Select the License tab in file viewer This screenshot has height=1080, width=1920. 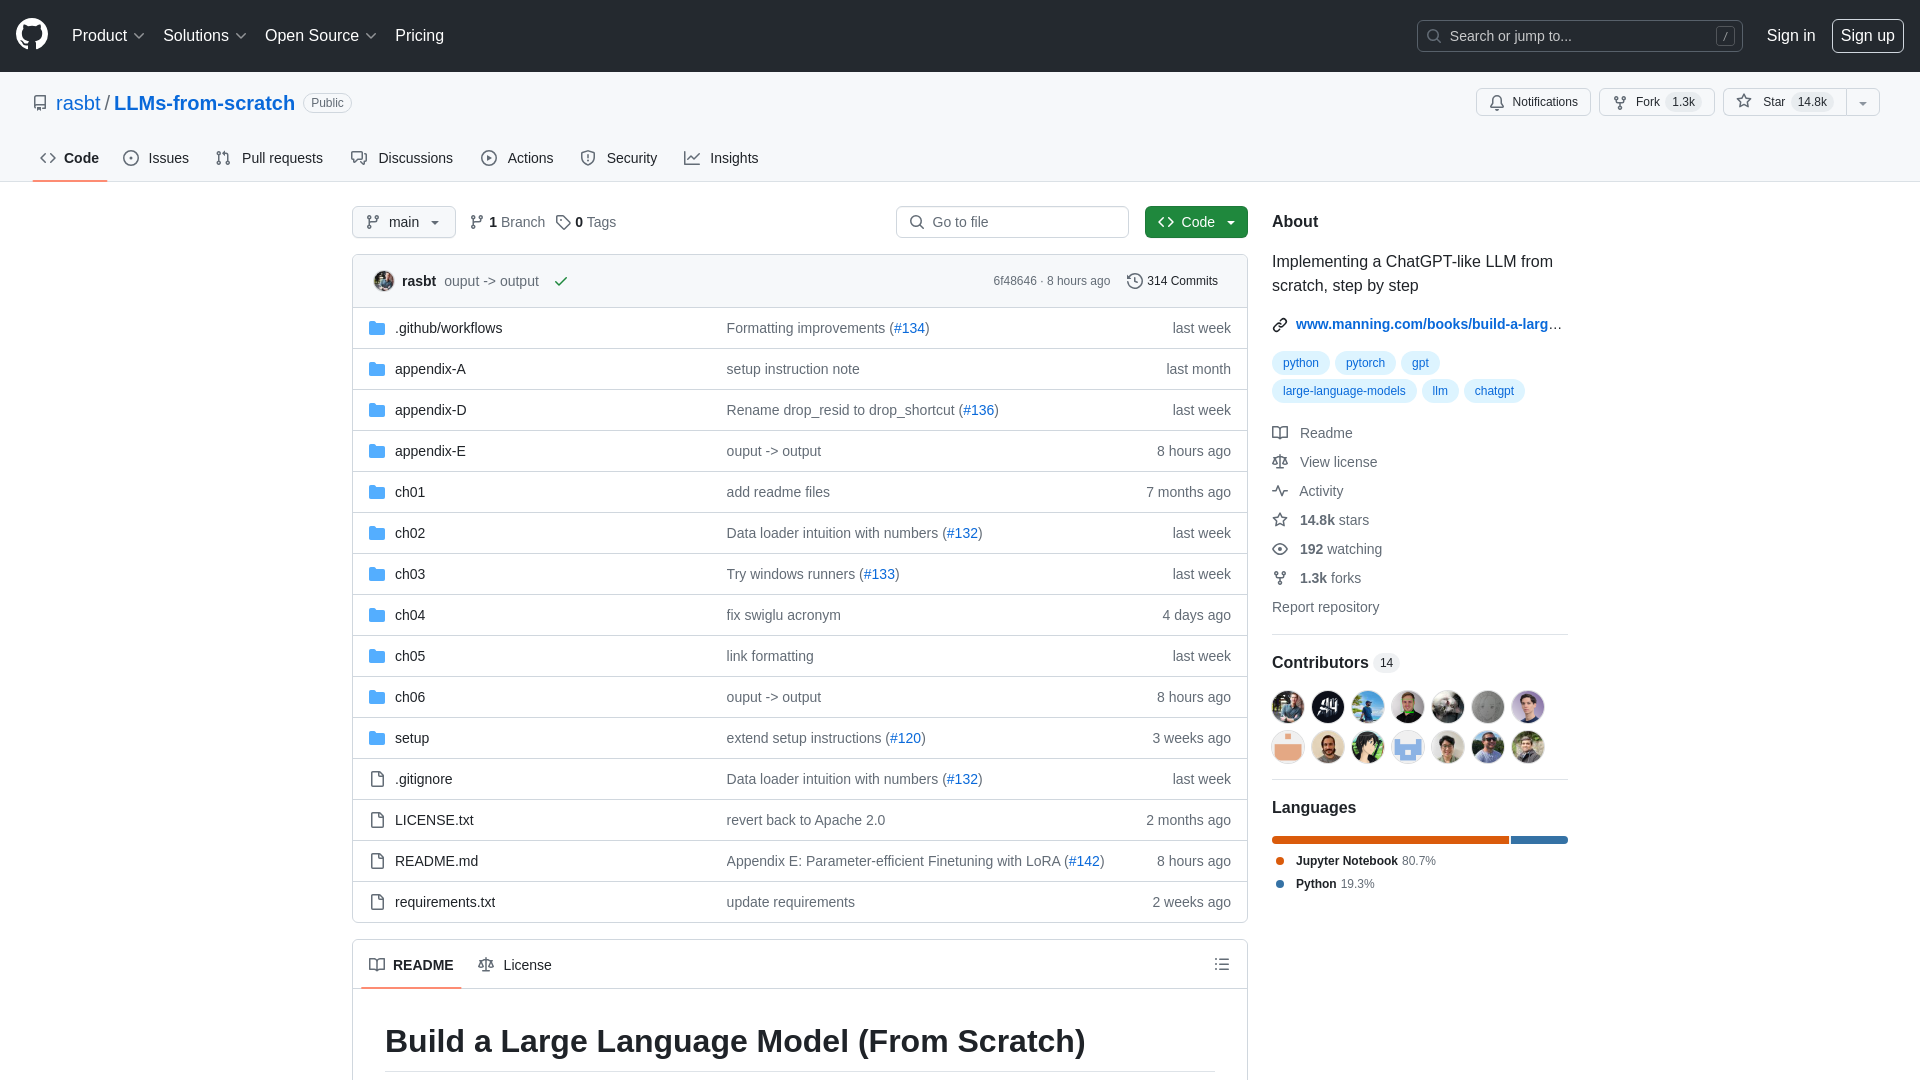515,965
